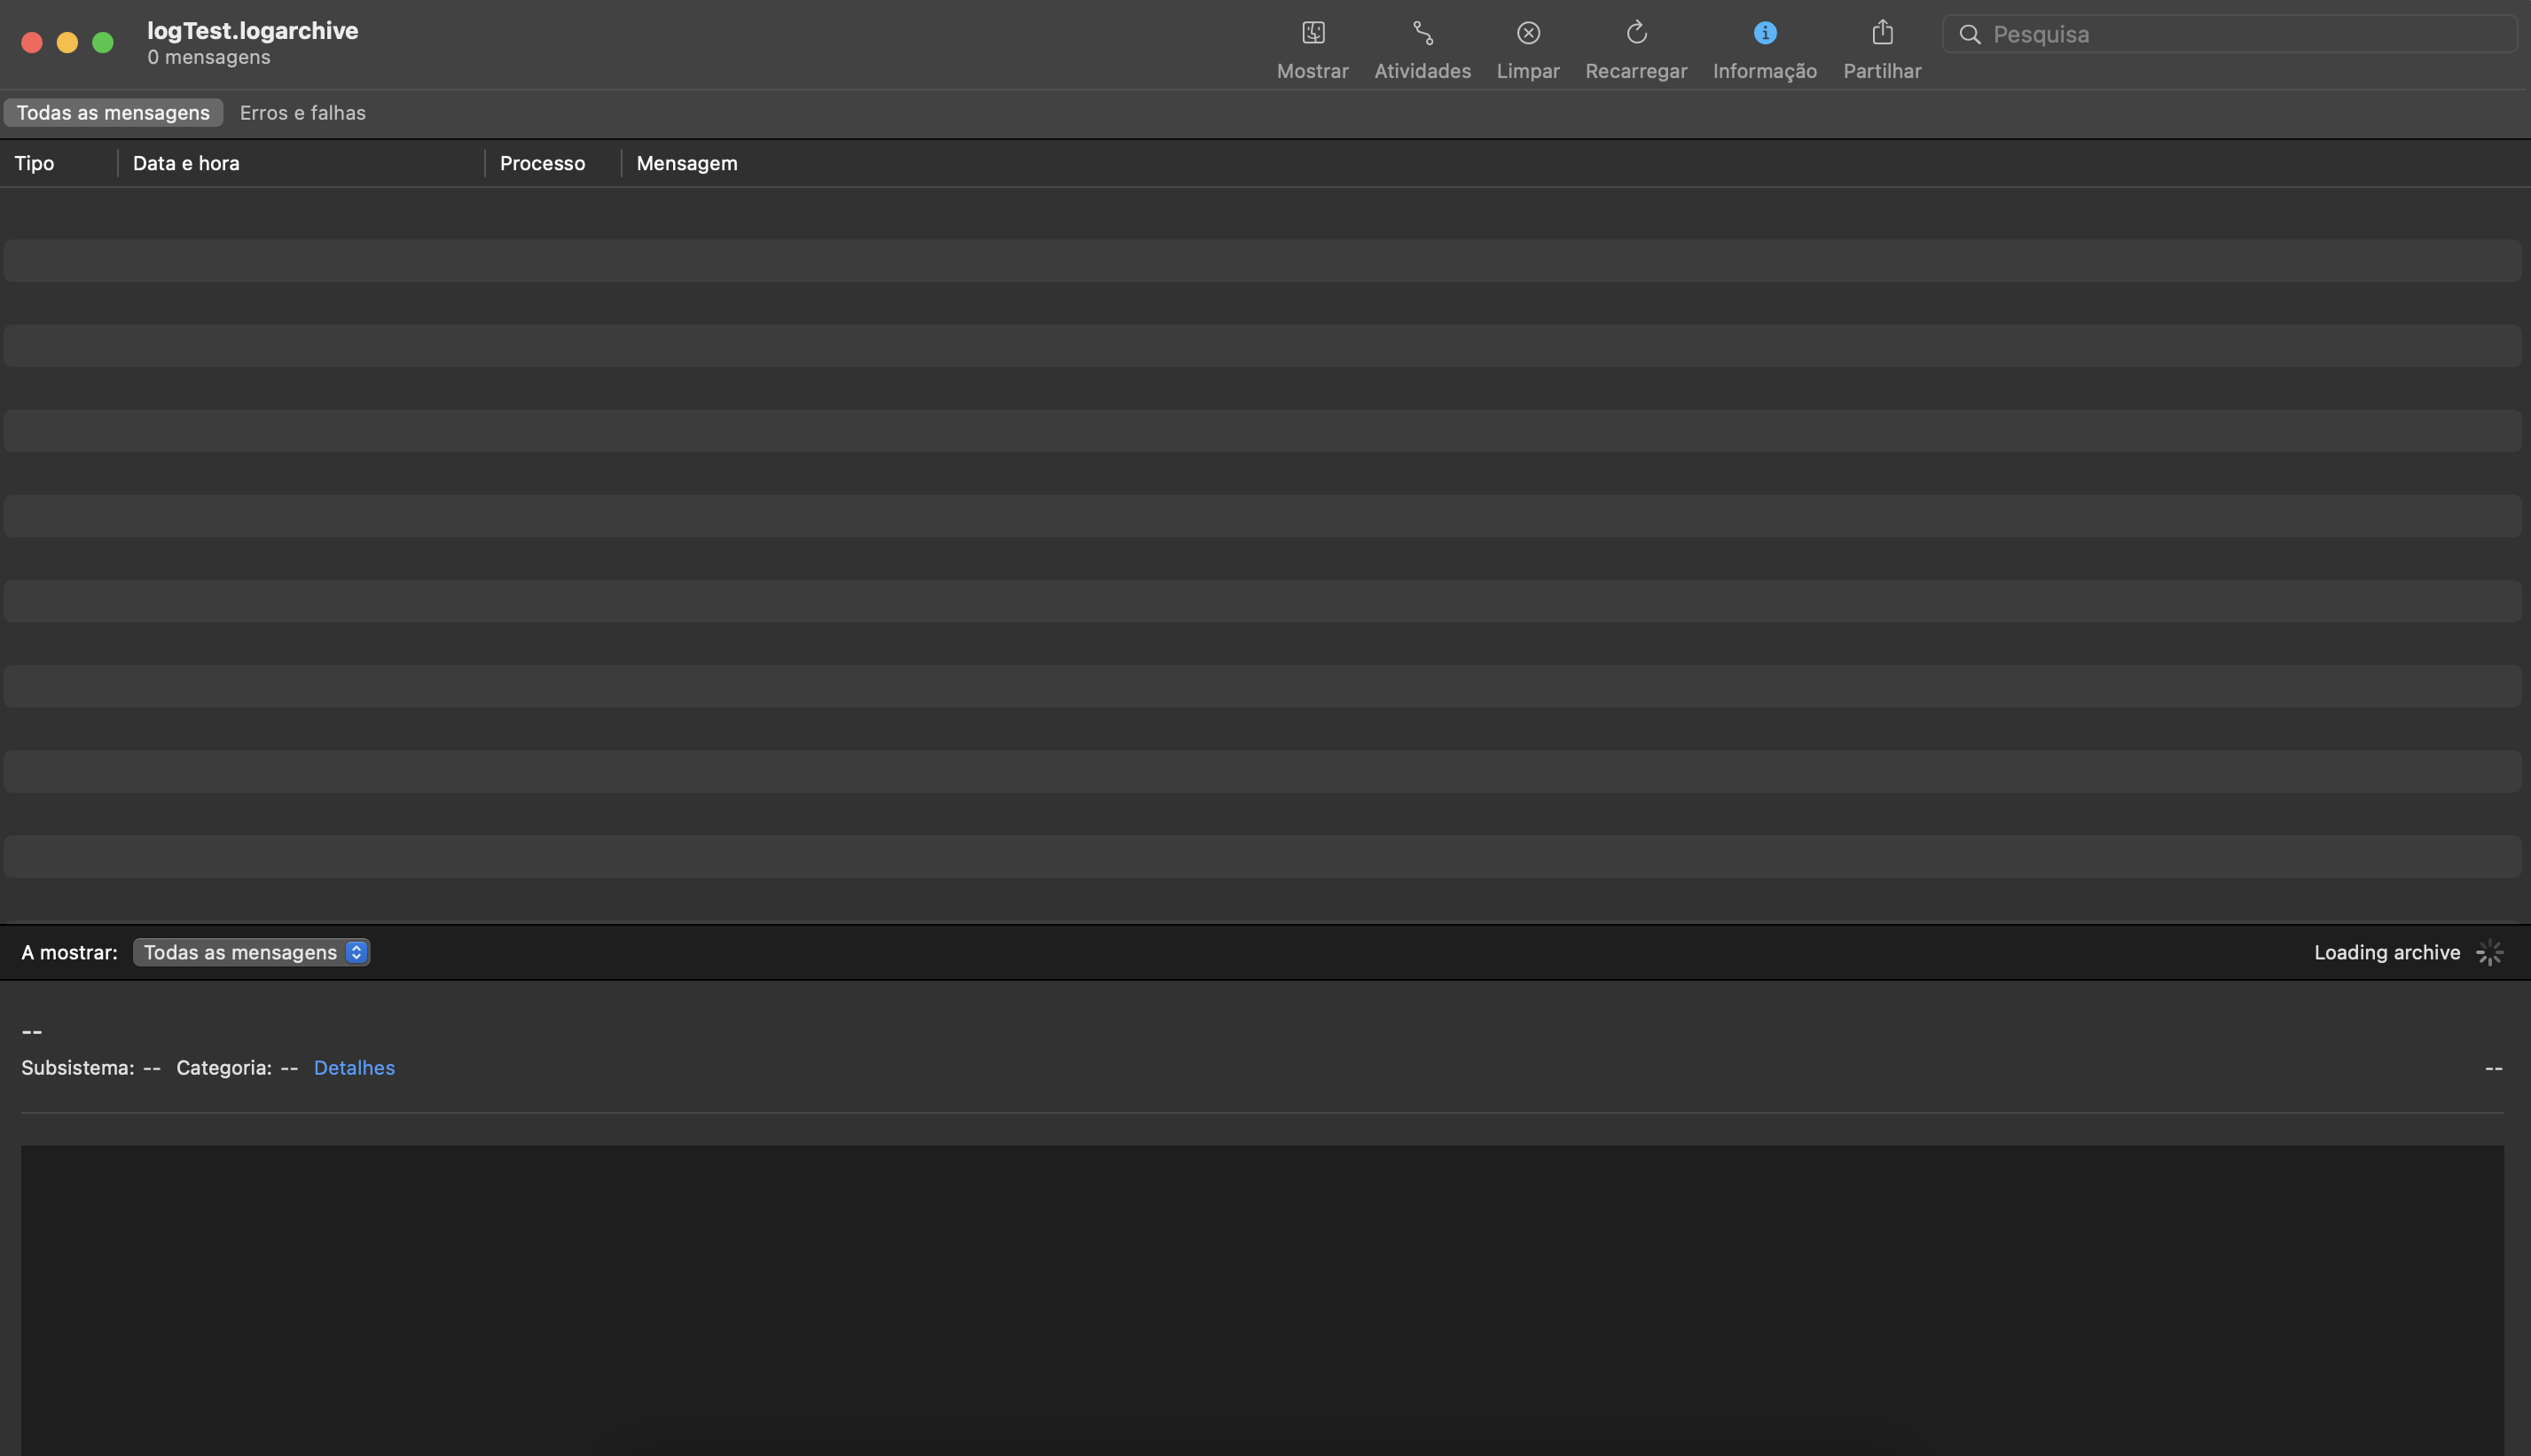The height and width of the screenshot is (1456, 2531).
Task: Click the magnifier icon in search field
Action: [x=1969, y=35]
